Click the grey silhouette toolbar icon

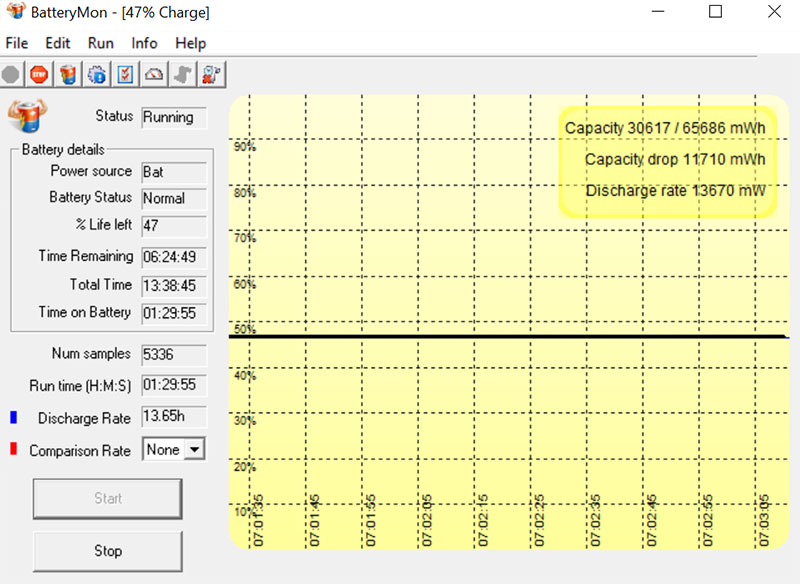click(x=182, y=74)
